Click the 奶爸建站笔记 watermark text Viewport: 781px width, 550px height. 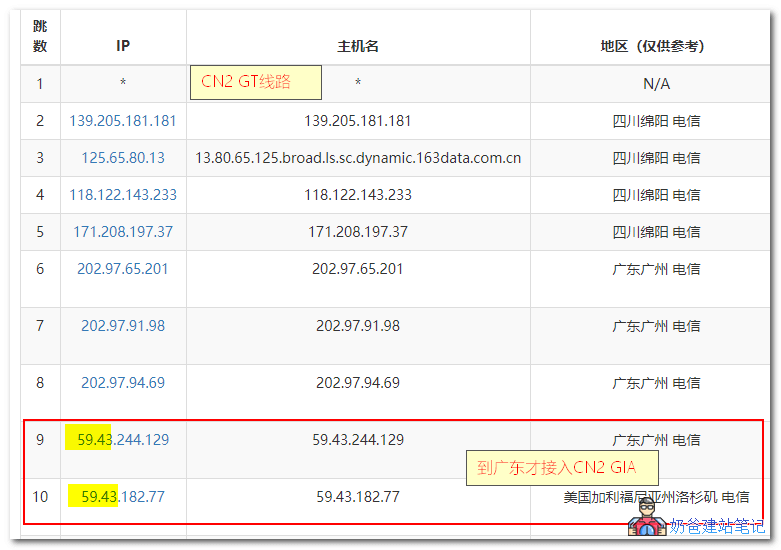click(717, 526)
